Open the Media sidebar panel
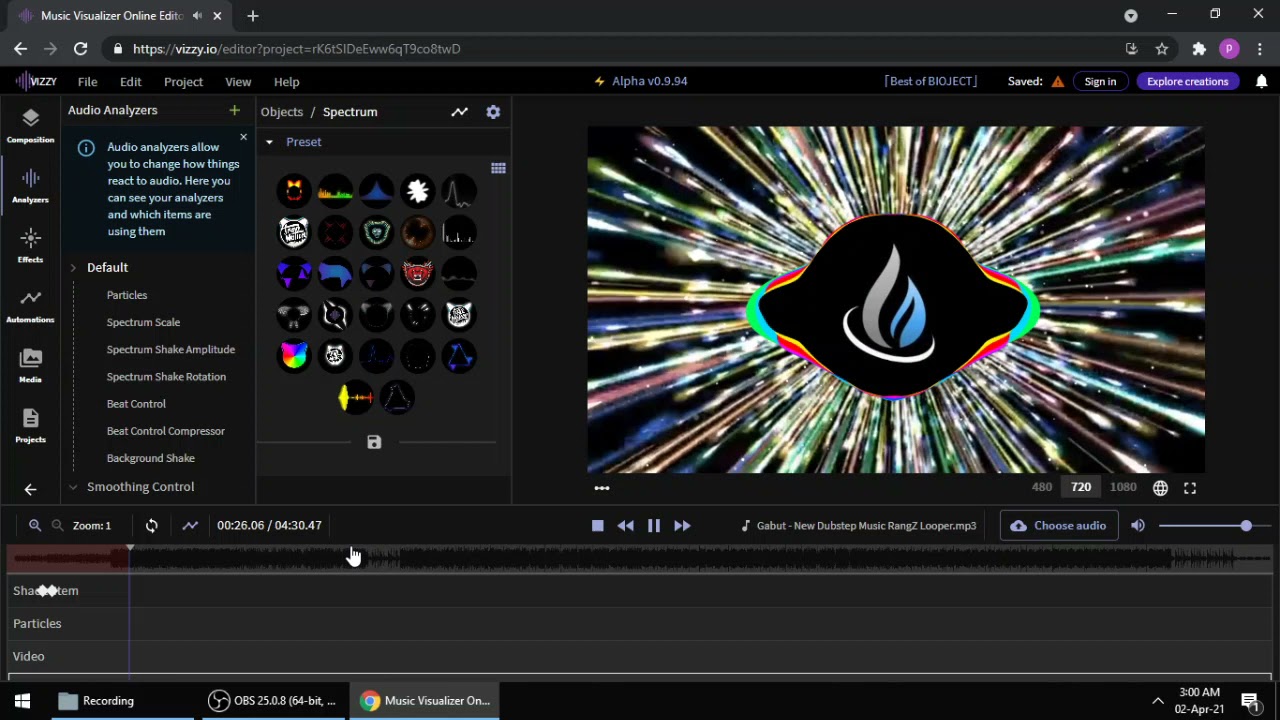Image resolution: width=1280 pixels, height=720 pixels. [x=30, y=365]
